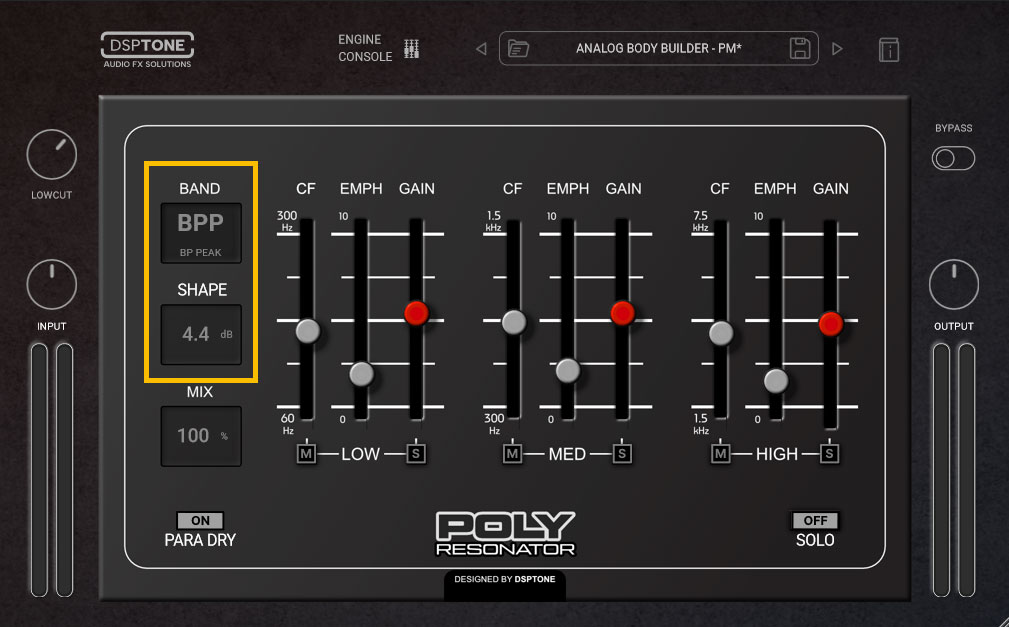Click the SHAPE 4.4 dB value box
The height and width of the screenshot is (627, 1009).
pyautogui.click(x=201, y=335)
